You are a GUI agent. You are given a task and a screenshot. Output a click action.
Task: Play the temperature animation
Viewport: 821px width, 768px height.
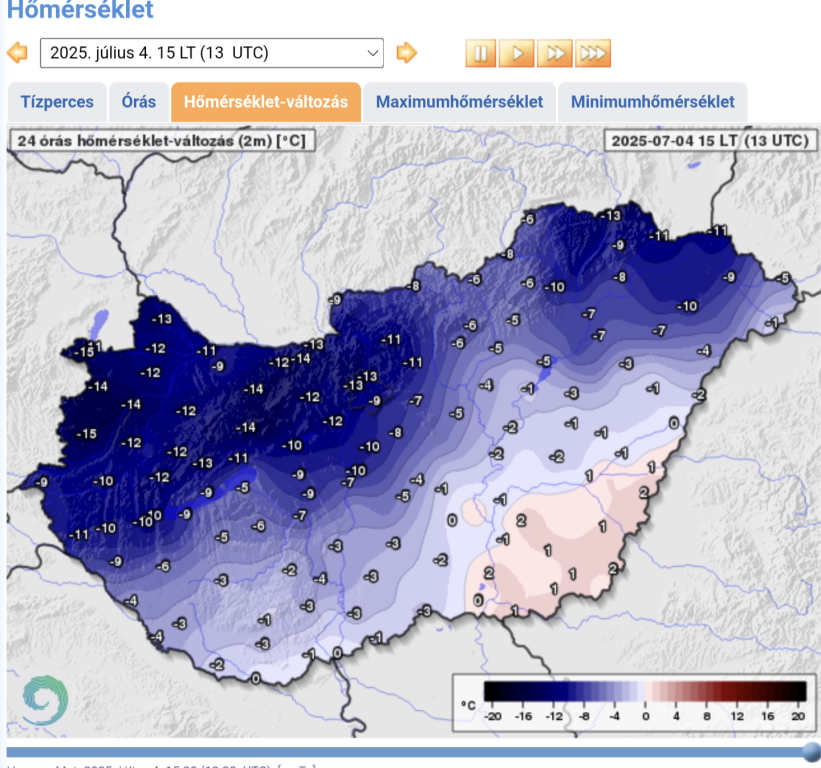click(517, 53)
